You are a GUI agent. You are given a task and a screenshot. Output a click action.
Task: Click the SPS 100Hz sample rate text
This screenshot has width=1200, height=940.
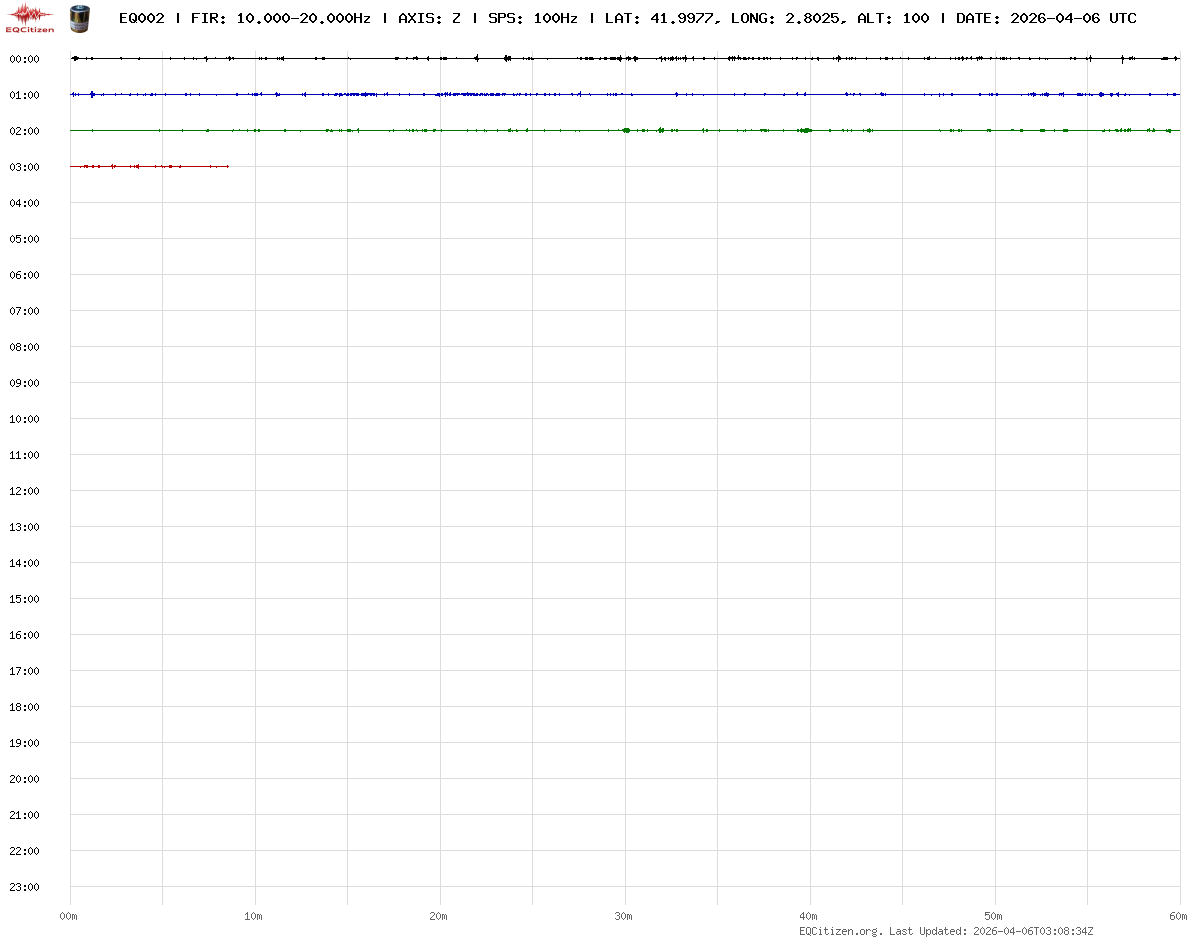click(x=533, y=18)
